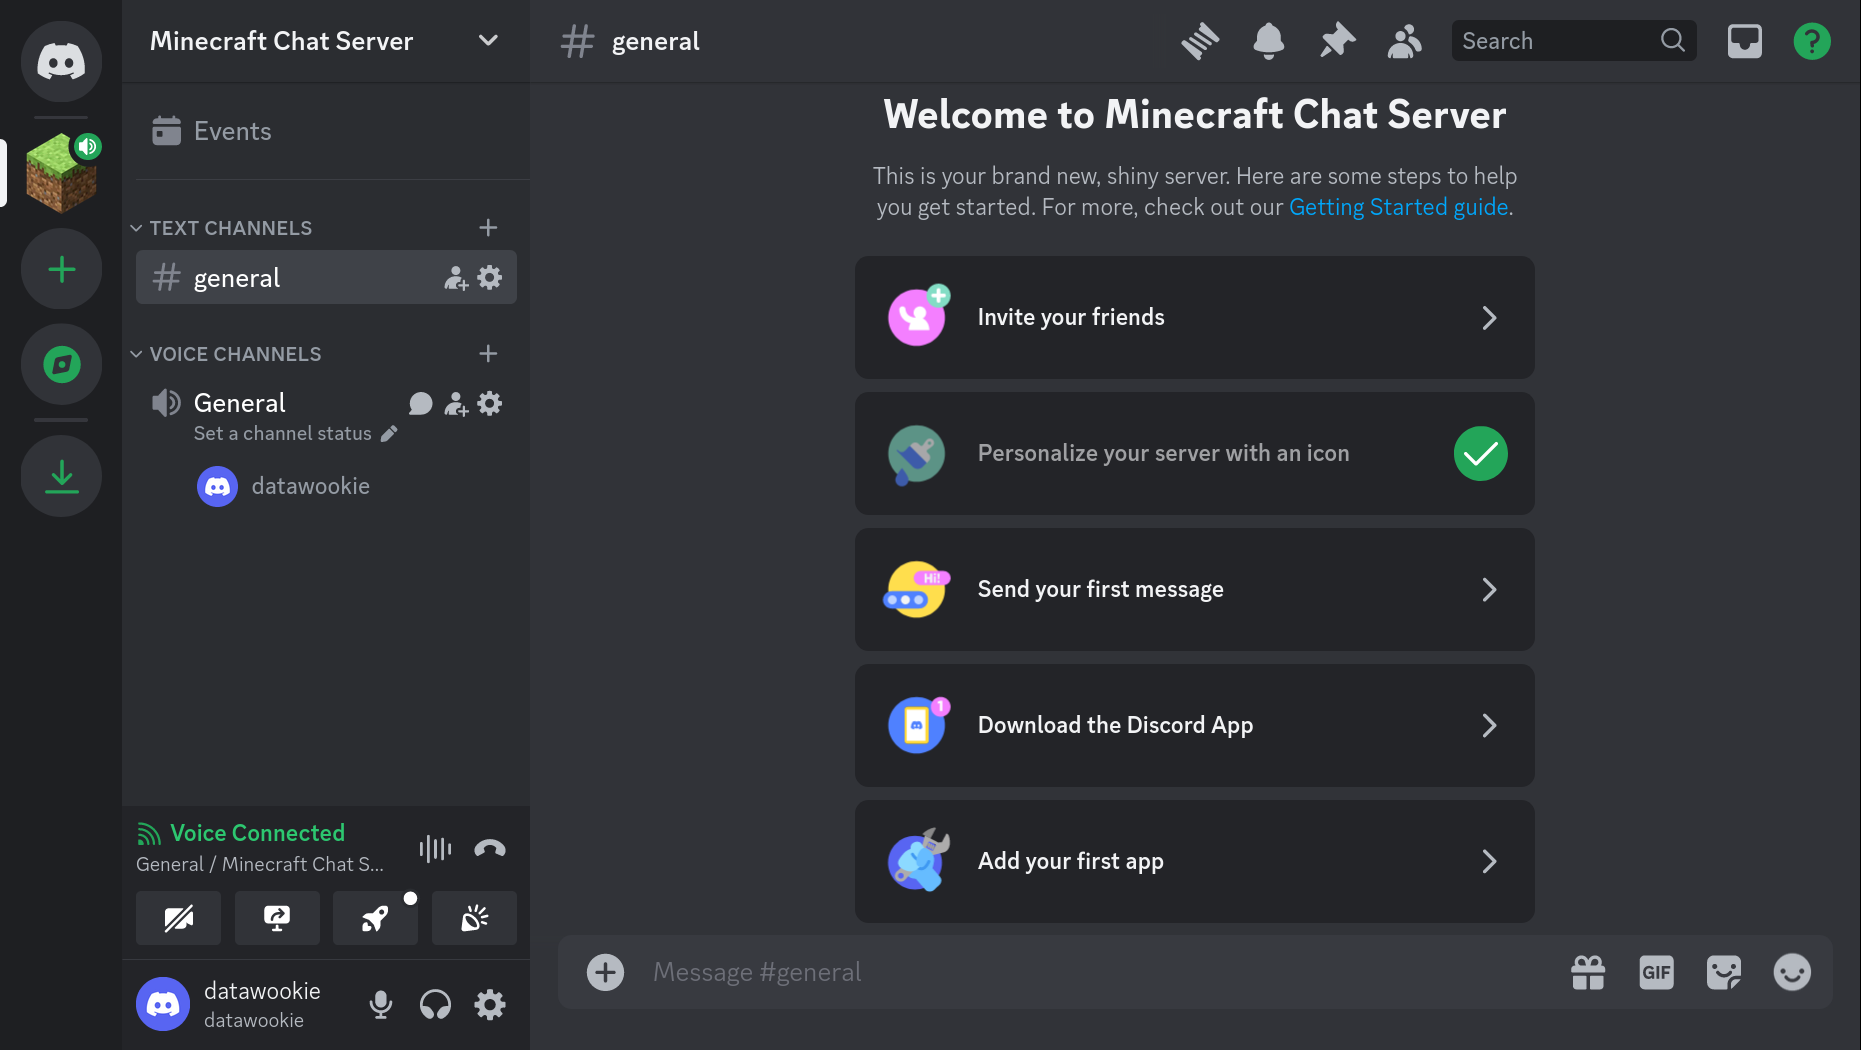1875x1059 pixels.
Task: Open the emoji picker
Action: pyautogui.click(x=1791, y=971)
